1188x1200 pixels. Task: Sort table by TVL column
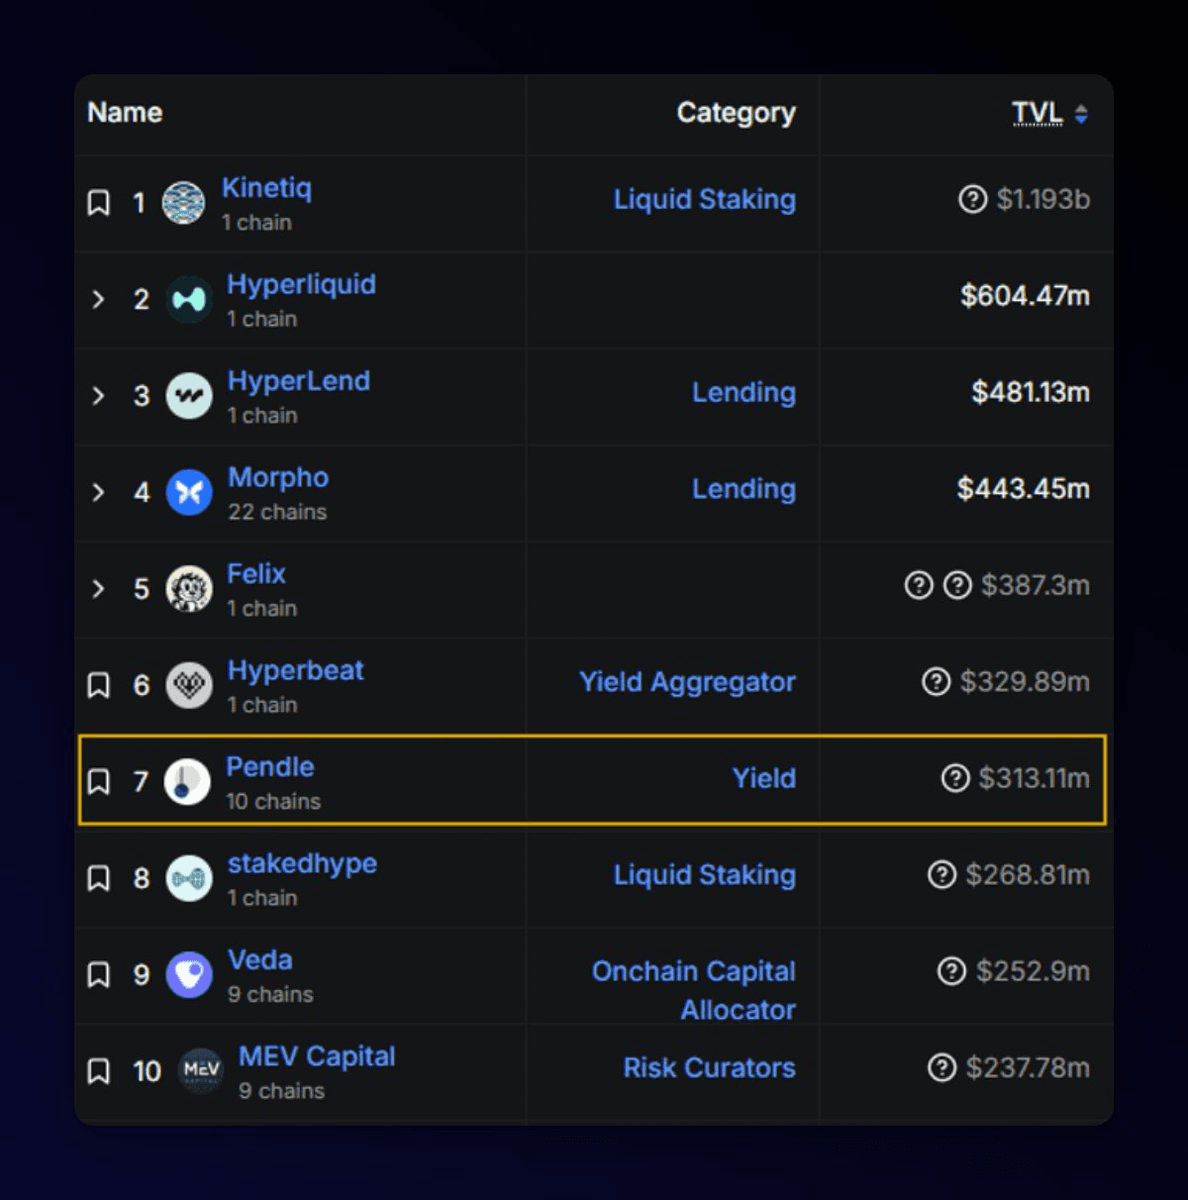[1037, 112]
